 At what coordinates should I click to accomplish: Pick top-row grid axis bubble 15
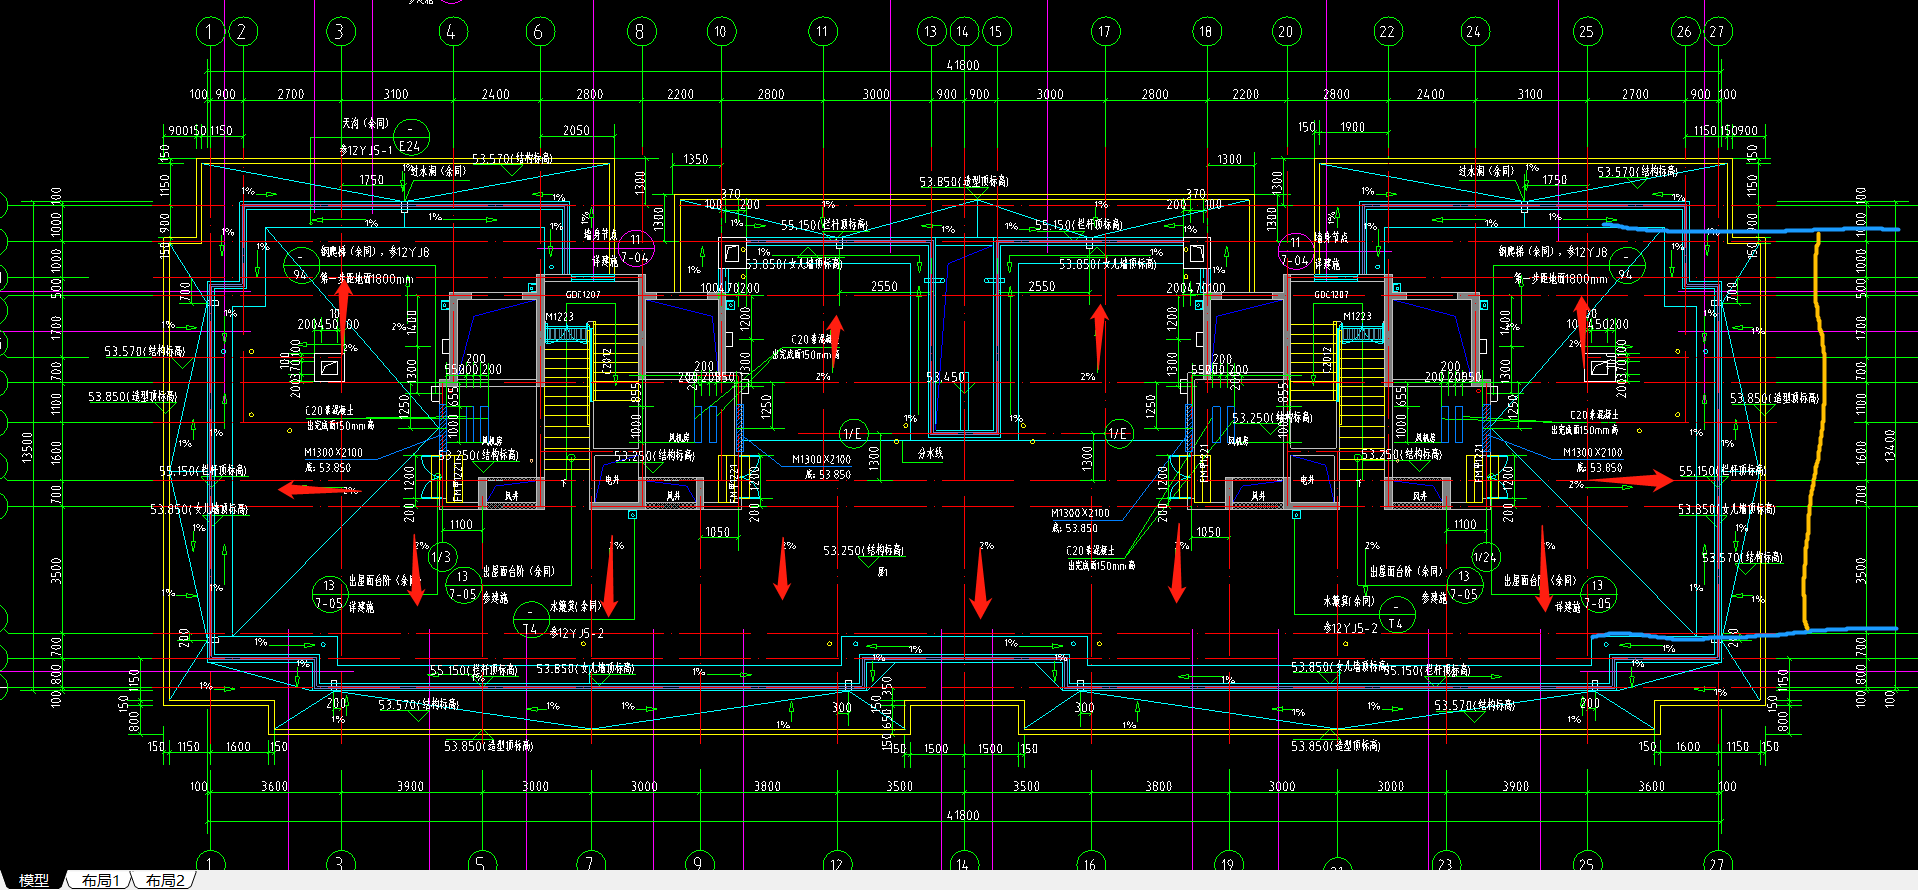(x=996, y=31)
